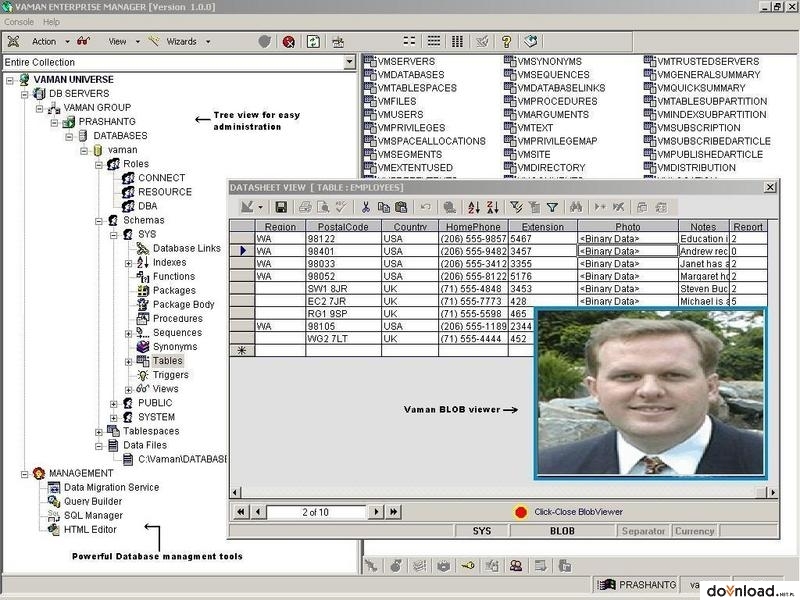Click the red stop icon in main toolbar

[x=289, y=42]
